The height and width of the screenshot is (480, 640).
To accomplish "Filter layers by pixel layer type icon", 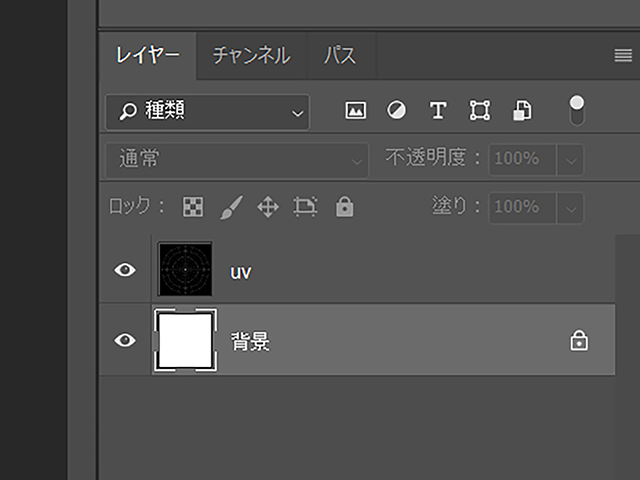I will 356,111.
